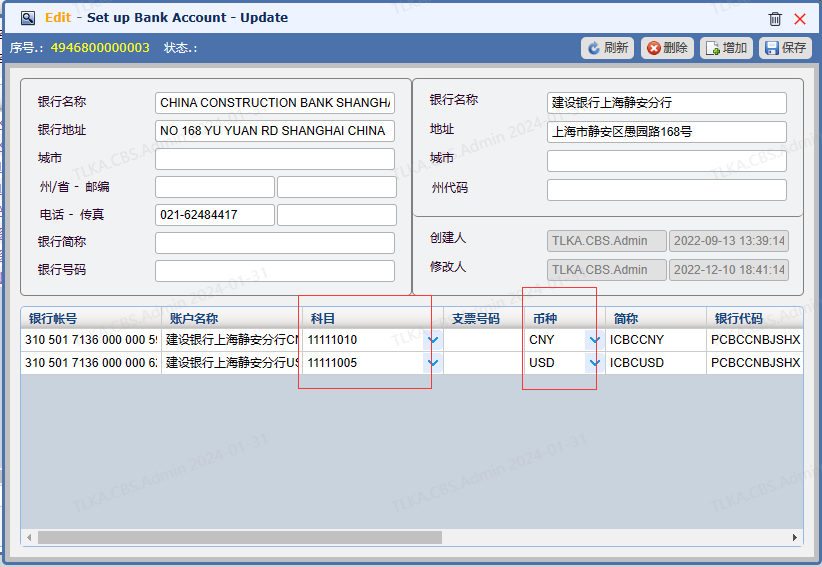Open the currency dropdown showing USD
The height and width of the screenshot is (567, 822).
pos(594,363)
